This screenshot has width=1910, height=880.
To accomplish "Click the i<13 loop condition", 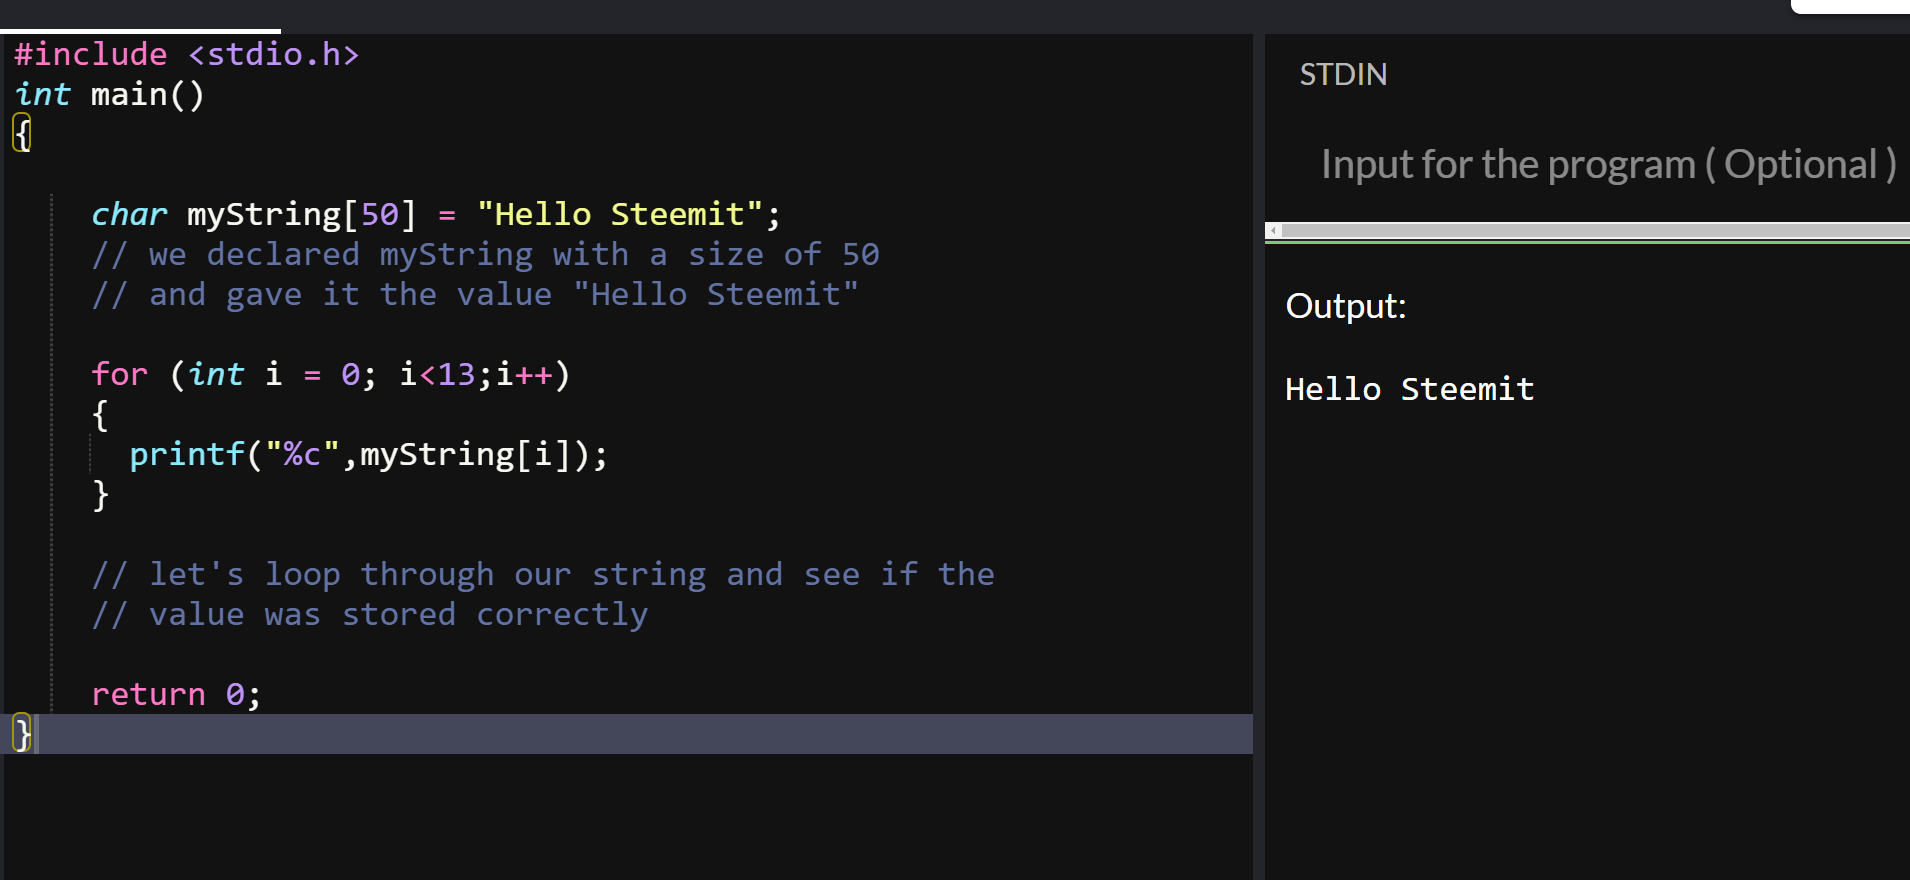I will tap(437, 374).
